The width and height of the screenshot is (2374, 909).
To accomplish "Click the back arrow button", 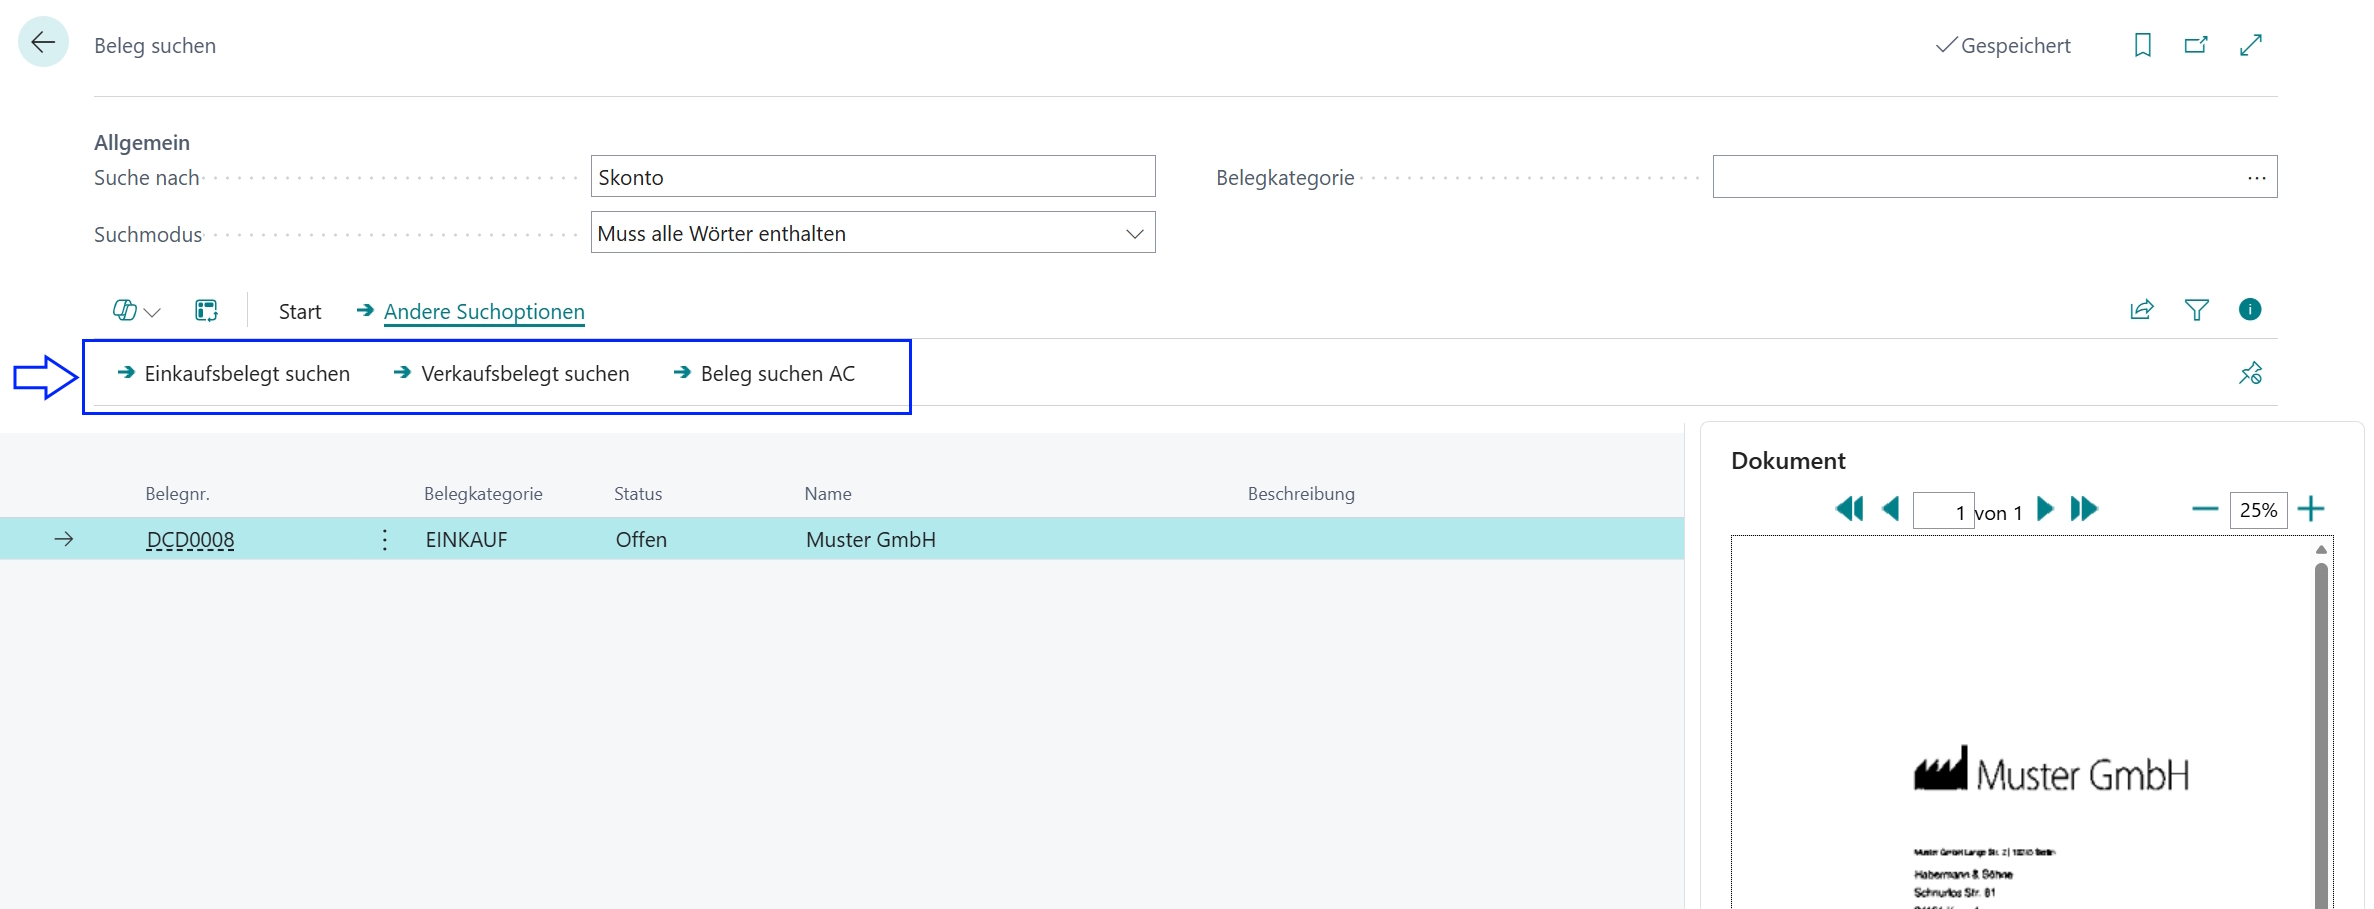I will pos(43,42).
